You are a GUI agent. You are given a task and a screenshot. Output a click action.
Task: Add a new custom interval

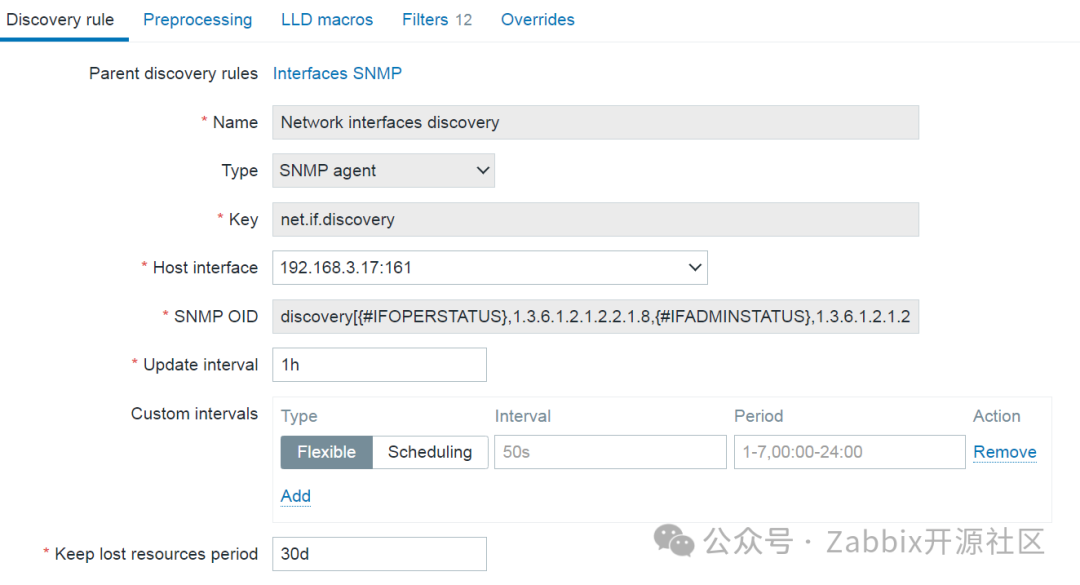(295, 496)
